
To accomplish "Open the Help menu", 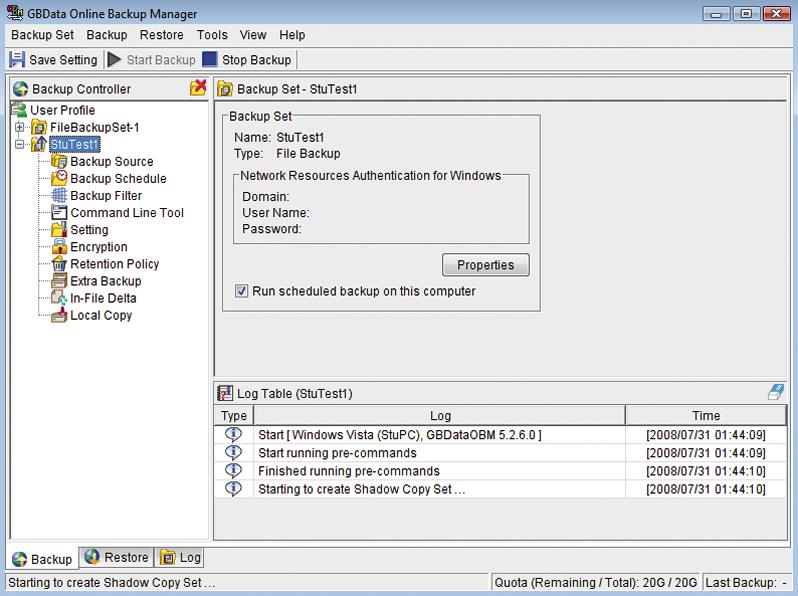I will point(292,35).
